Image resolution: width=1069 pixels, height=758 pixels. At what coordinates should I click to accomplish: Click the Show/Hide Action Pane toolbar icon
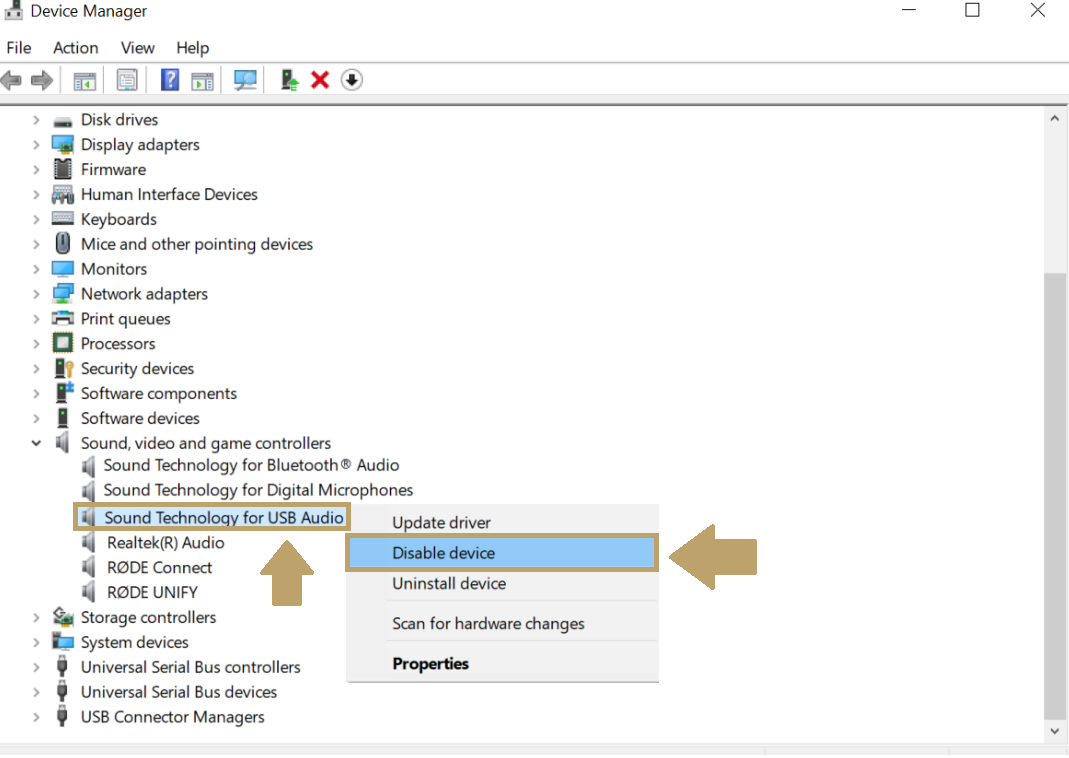point(203,80)
